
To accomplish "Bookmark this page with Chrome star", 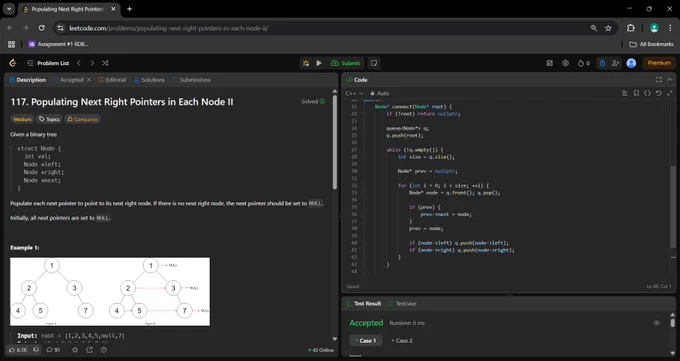I will point(608,28).
